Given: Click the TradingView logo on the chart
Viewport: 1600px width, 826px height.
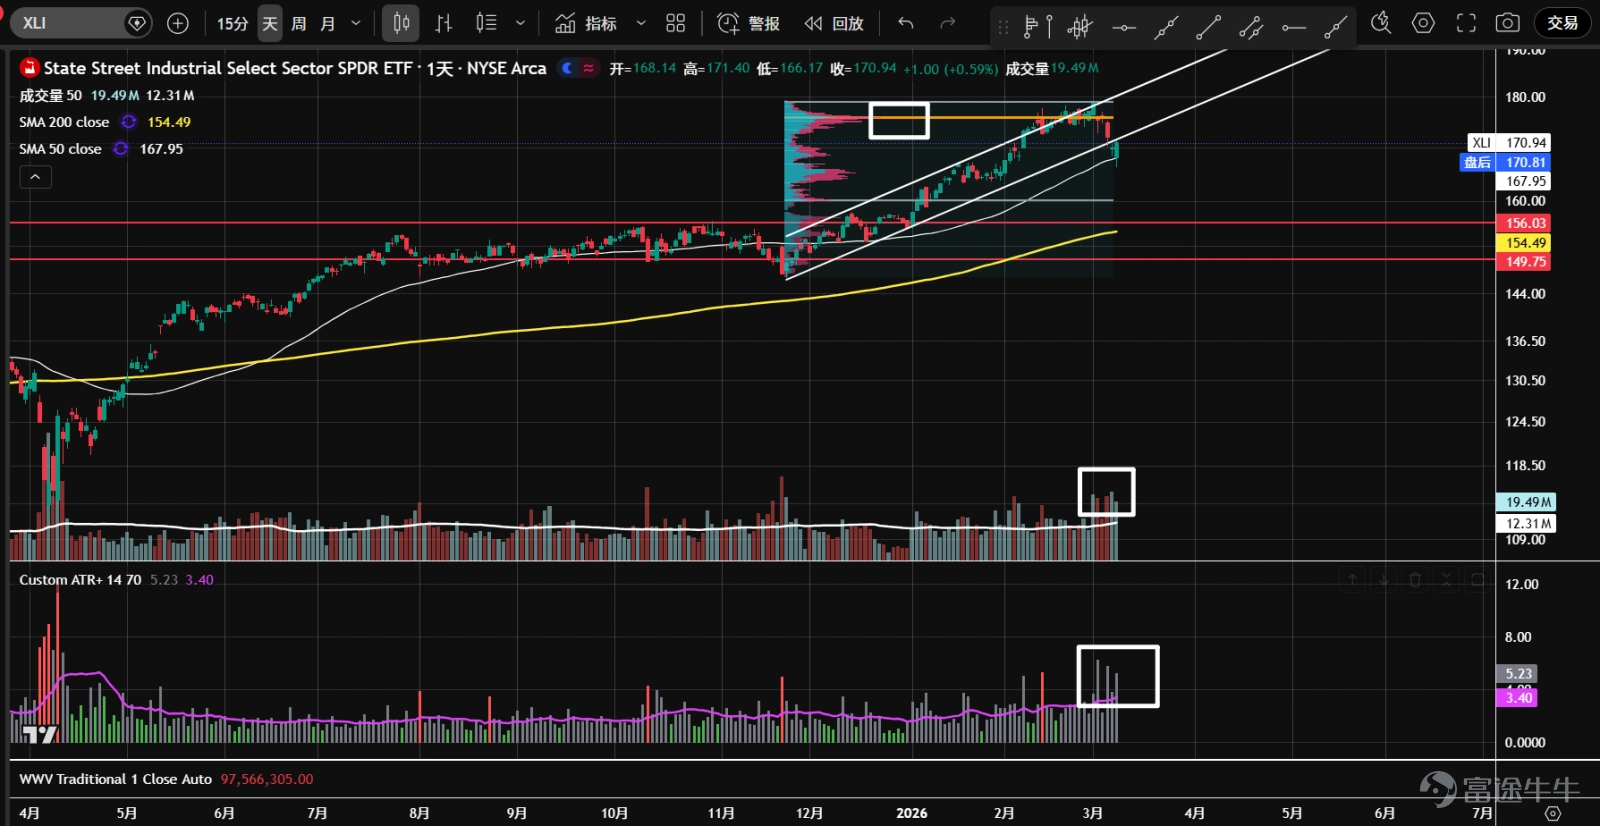Looking at the screenshot, I should click(40, 734).
